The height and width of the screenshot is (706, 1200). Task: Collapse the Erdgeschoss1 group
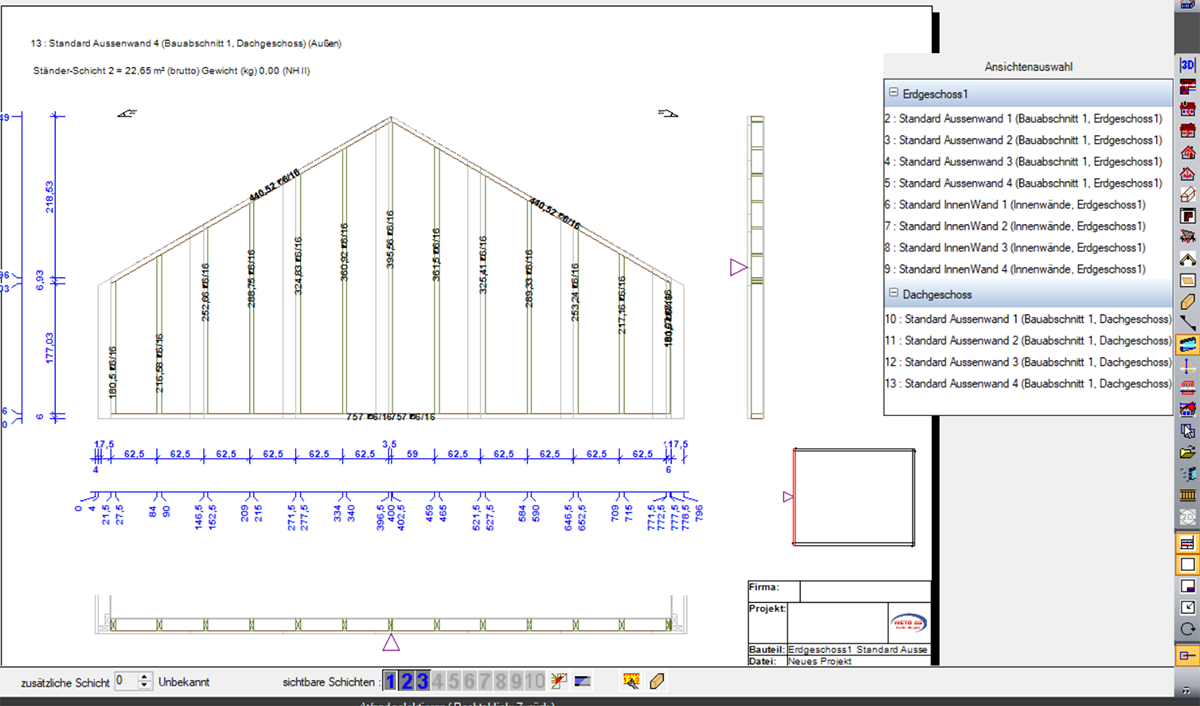tap(892, 94)
